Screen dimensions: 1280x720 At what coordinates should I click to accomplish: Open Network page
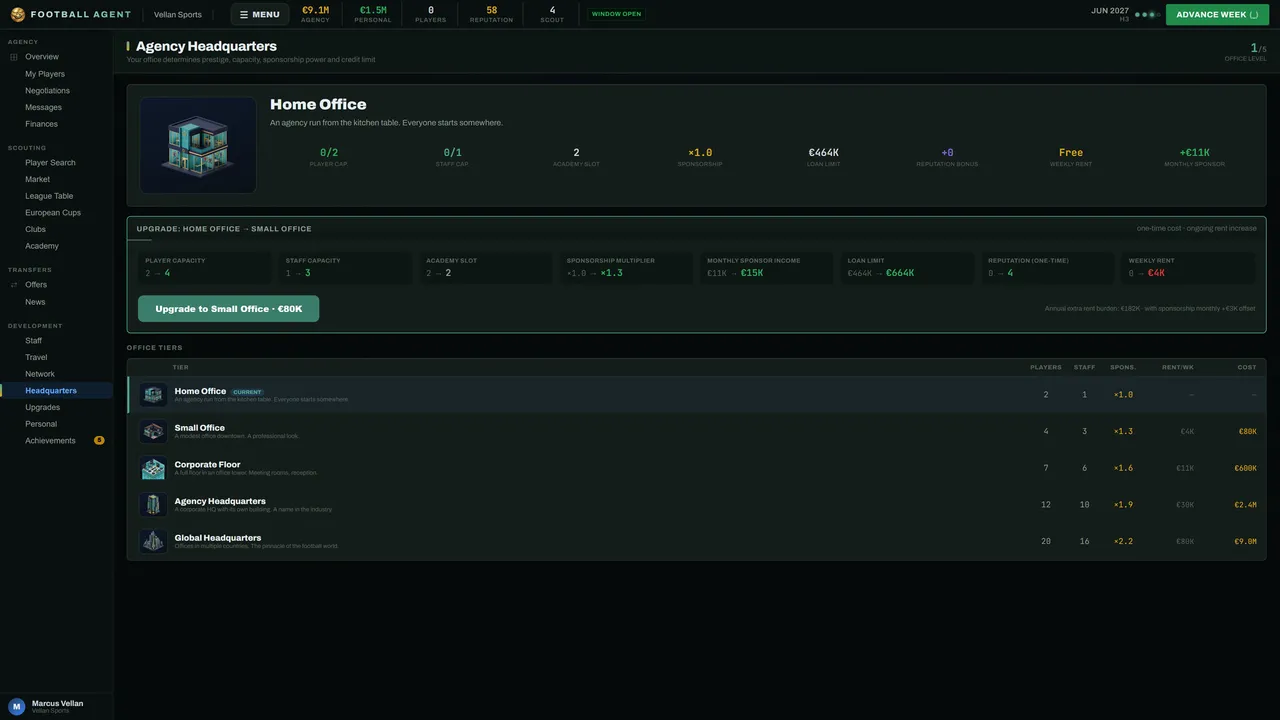[40, 374]
